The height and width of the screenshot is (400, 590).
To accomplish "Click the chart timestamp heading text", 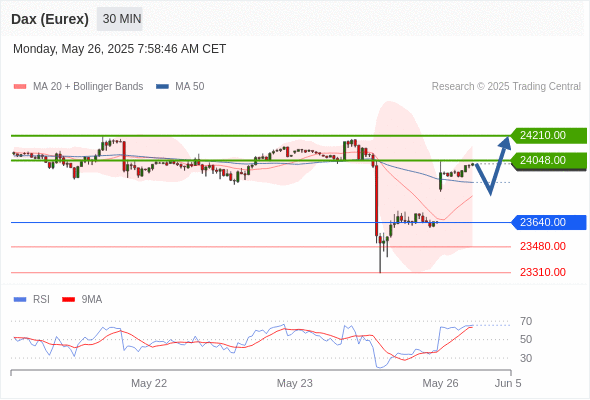I will pos(120,49).
